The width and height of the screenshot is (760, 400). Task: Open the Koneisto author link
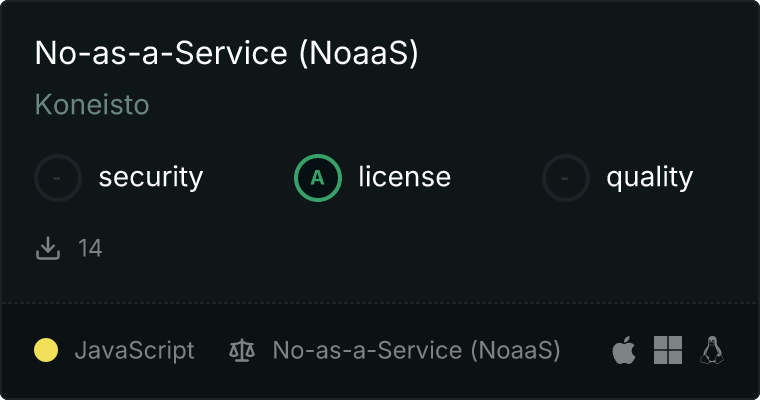(x=92, y=105)
